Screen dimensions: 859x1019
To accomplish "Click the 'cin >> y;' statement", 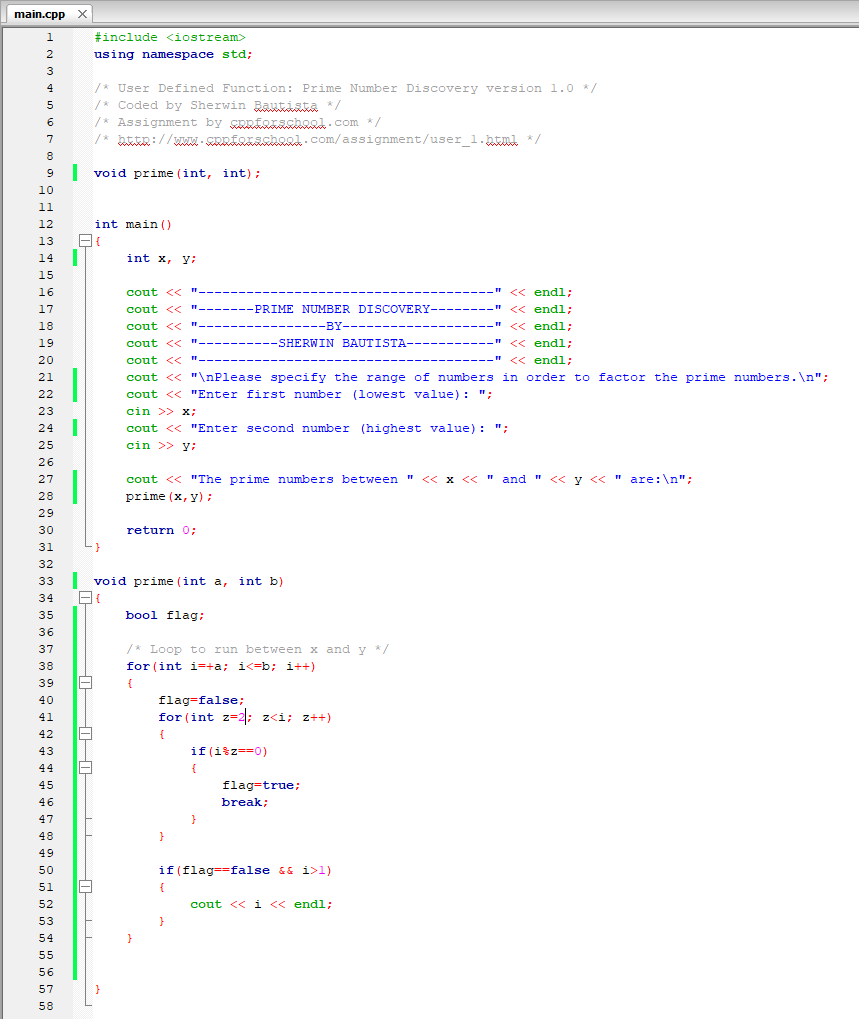I will click(x=161, y=445).
